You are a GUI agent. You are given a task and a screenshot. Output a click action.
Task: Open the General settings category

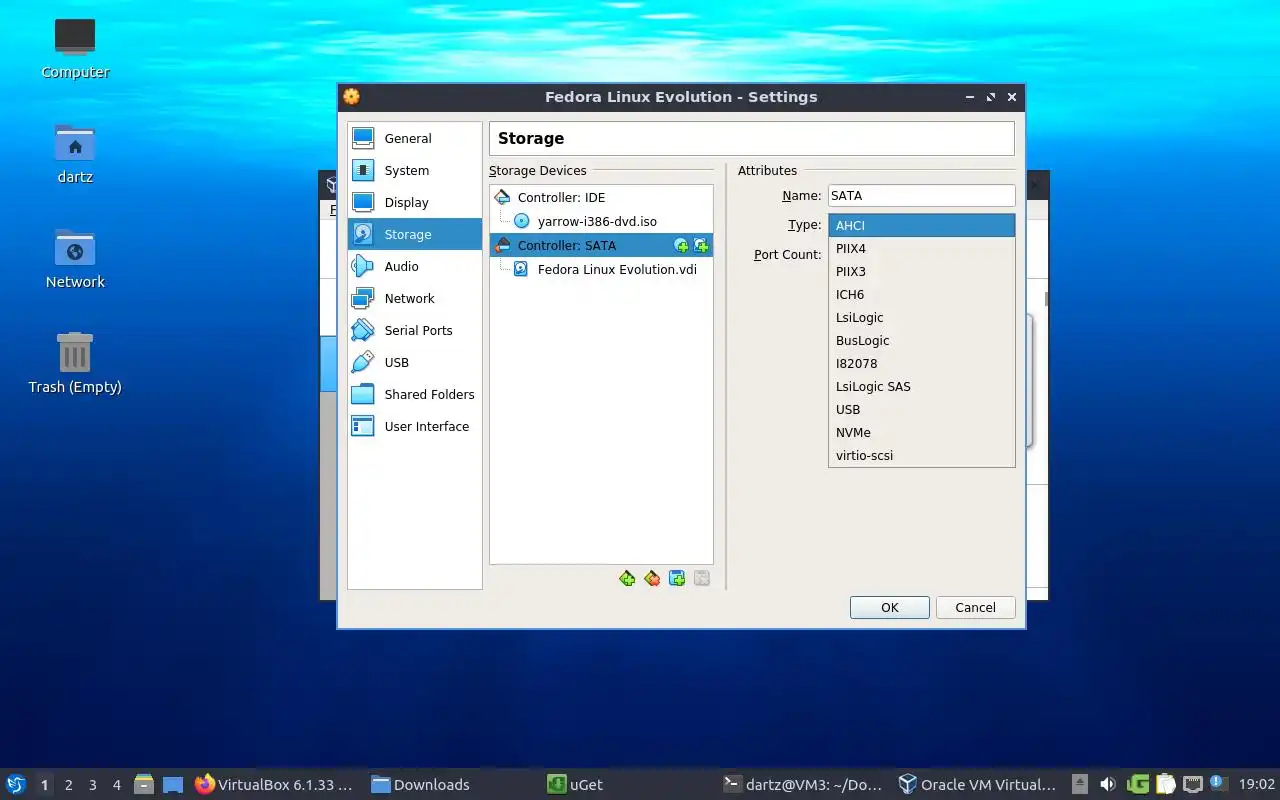(x=415, y=138)
